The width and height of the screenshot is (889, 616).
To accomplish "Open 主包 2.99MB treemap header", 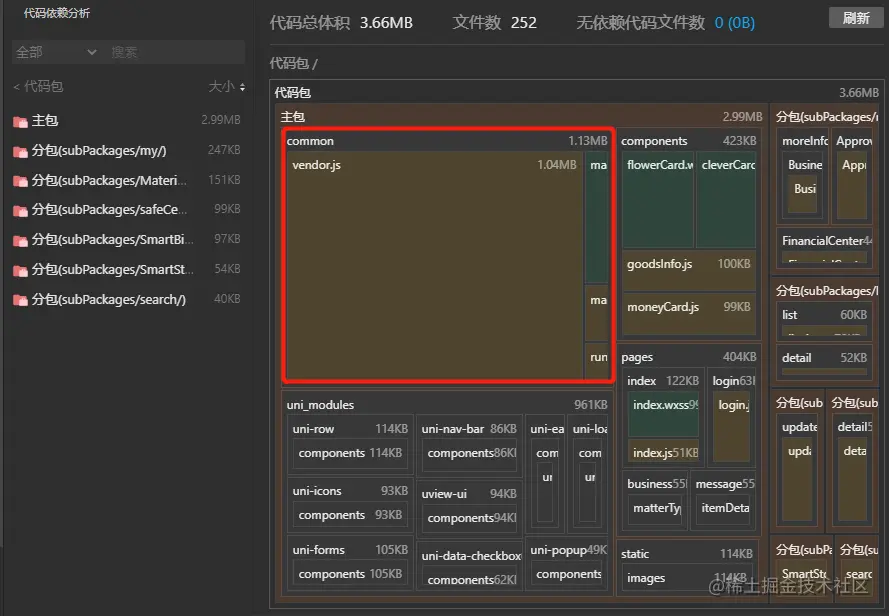I will point(520,117).
